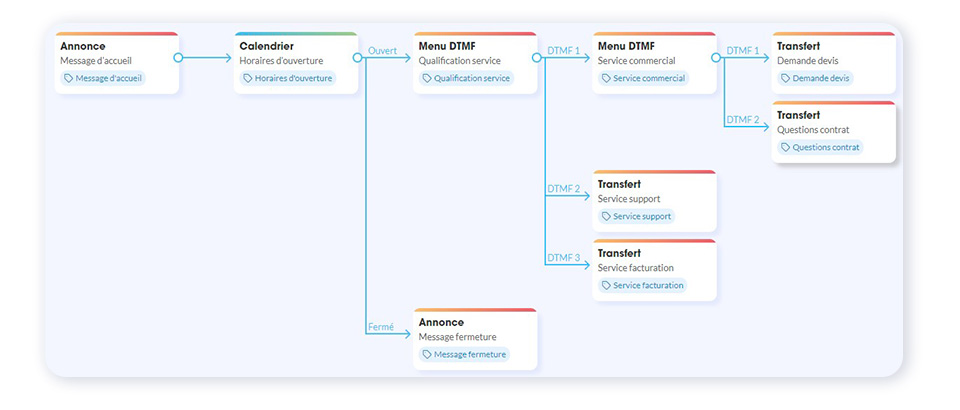
Task: Click the tag icon in Qualification service chip
Action: [x=427, y=78]
